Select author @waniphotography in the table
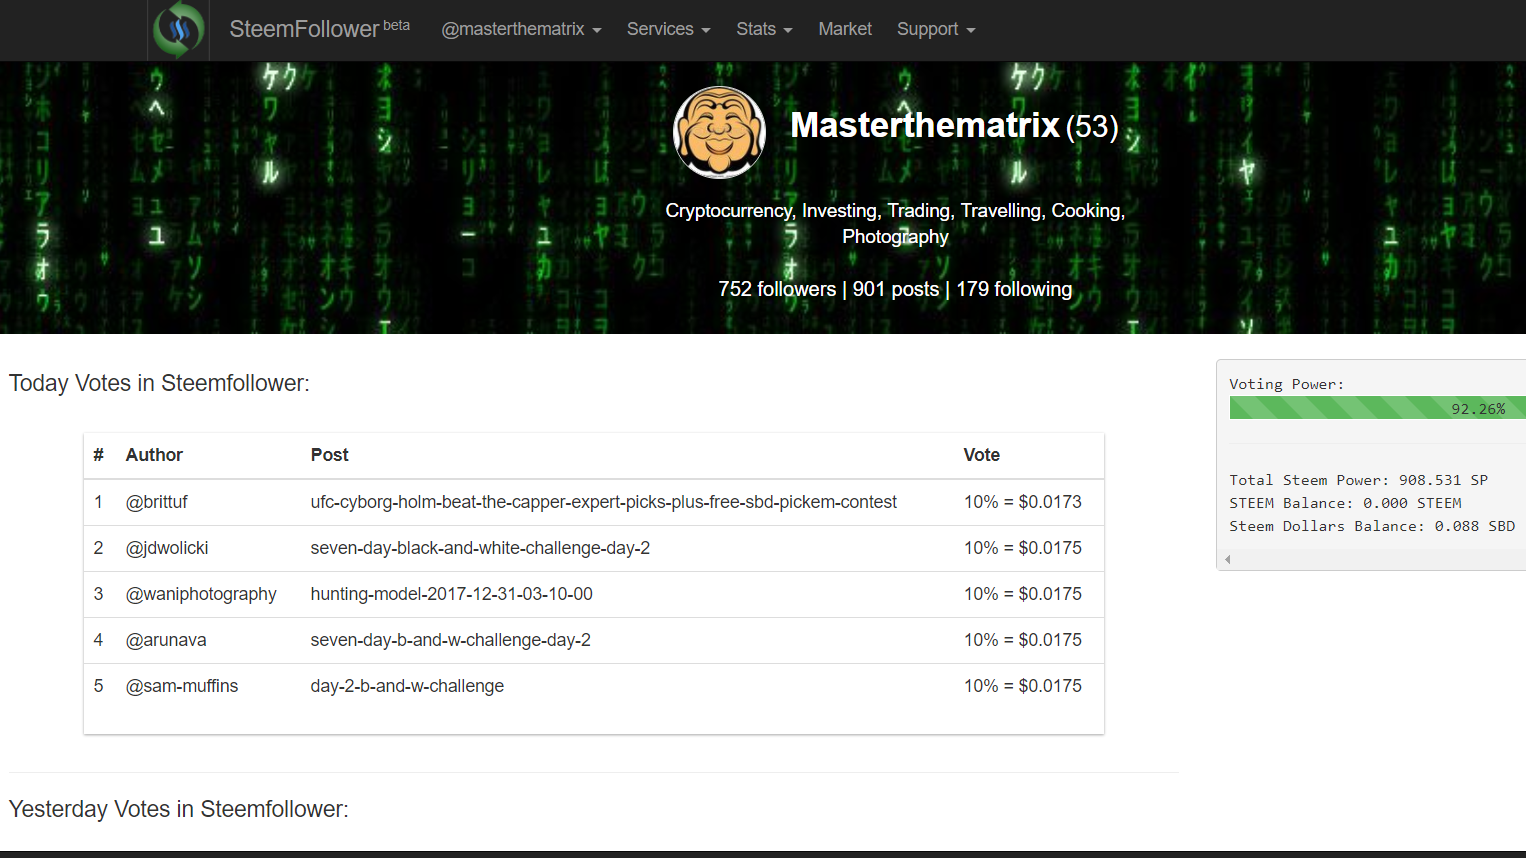 201,594
